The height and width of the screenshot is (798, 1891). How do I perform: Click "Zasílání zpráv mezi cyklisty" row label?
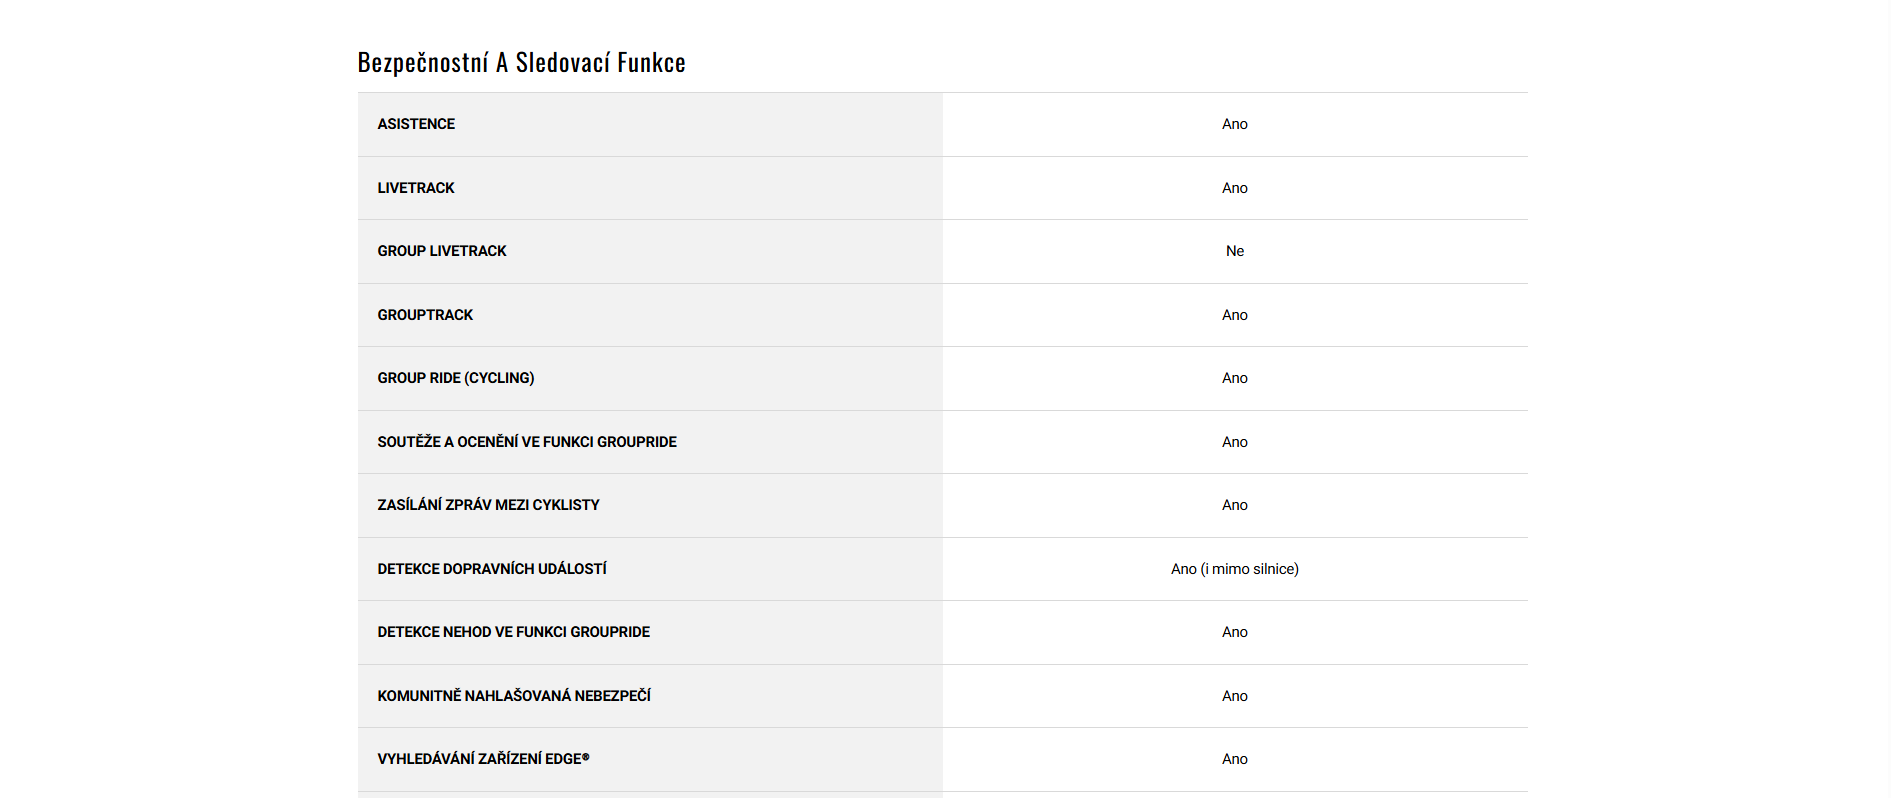tap(488, 505)
